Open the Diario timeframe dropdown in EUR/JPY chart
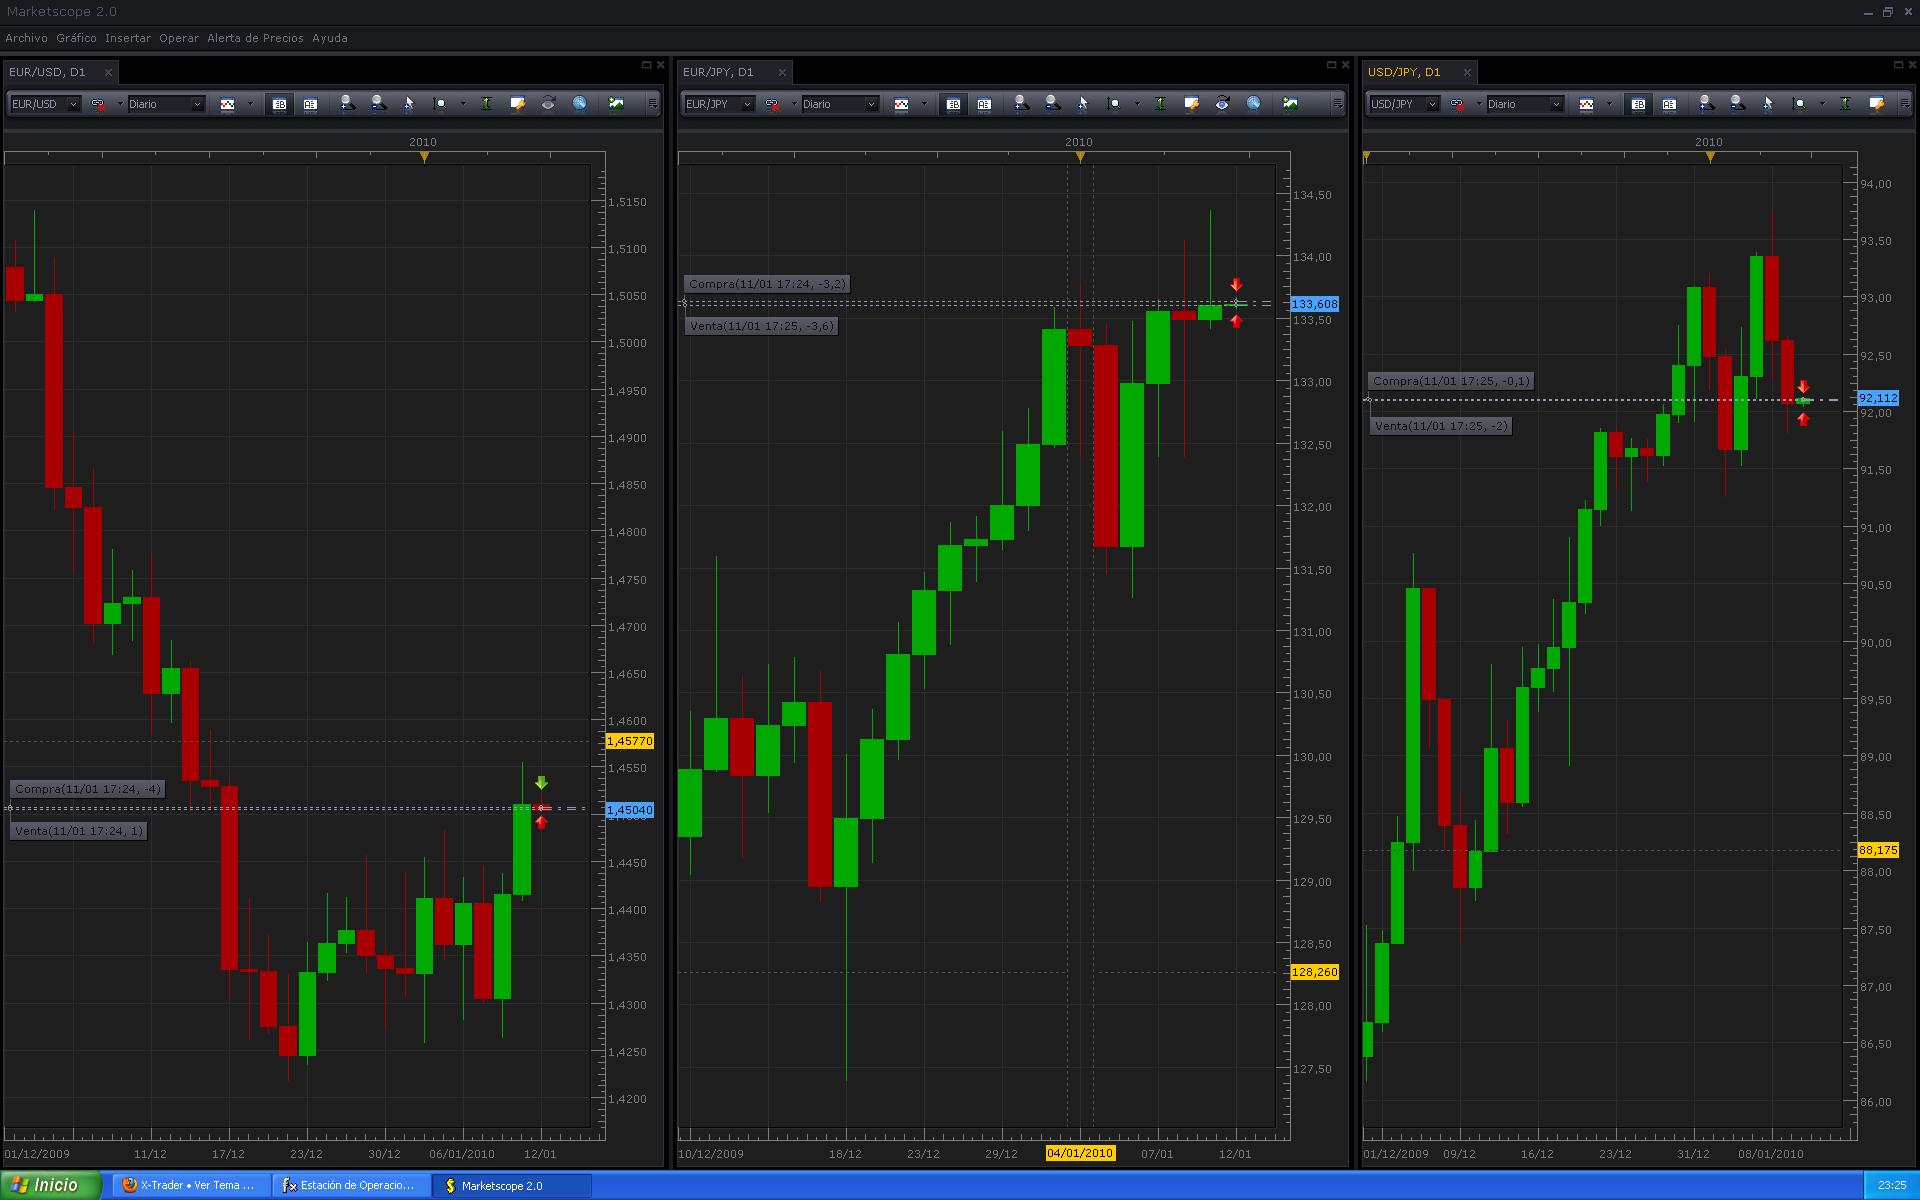 click(x=871, y=104)
